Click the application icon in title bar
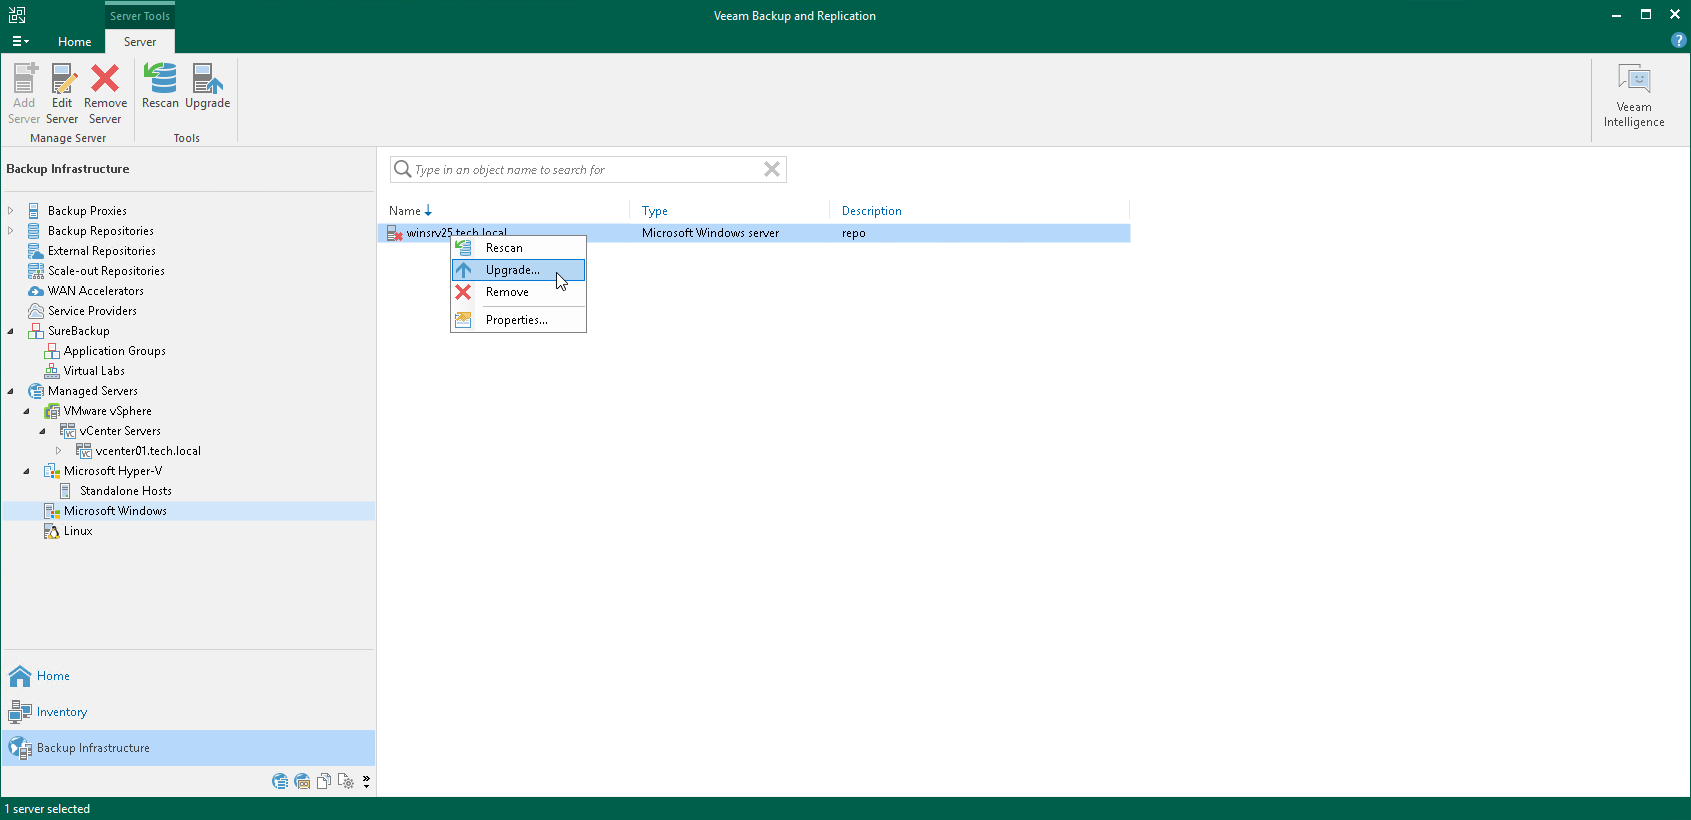This screenshot has height=820, width=1691. click(x=17, y=15)
